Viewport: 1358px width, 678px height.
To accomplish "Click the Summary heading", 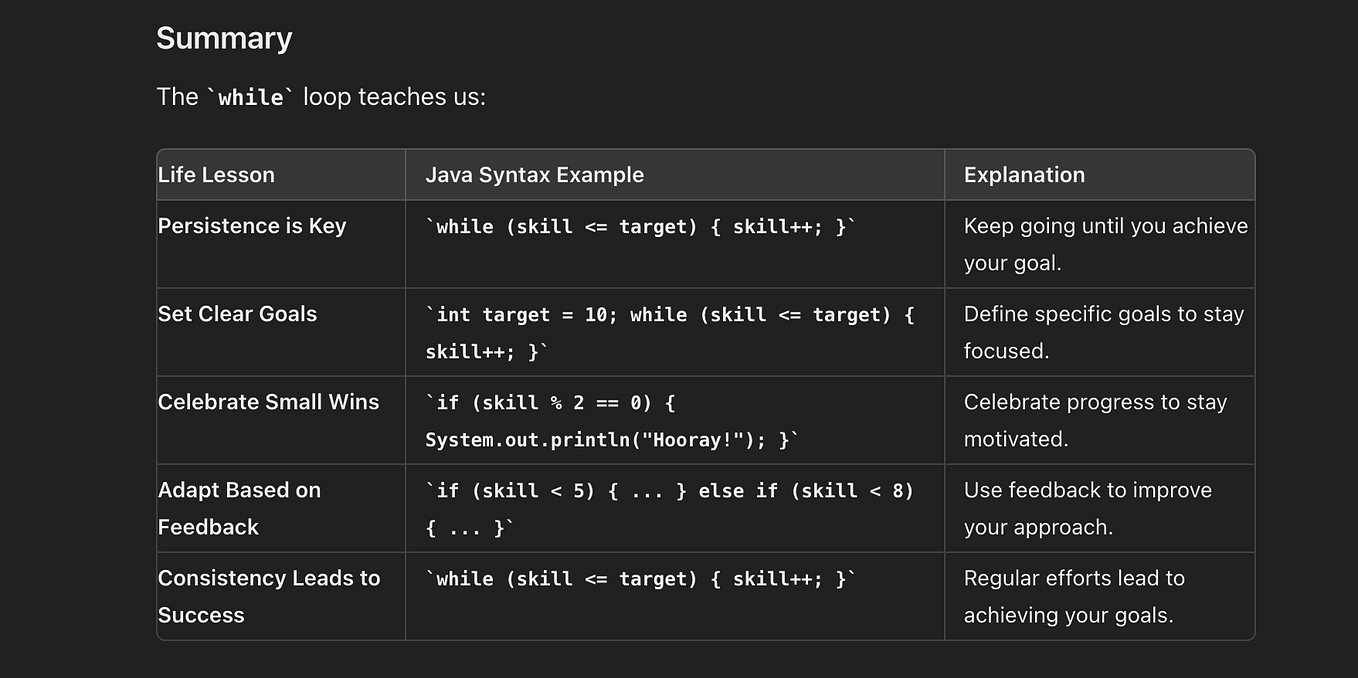I will 224,39.
